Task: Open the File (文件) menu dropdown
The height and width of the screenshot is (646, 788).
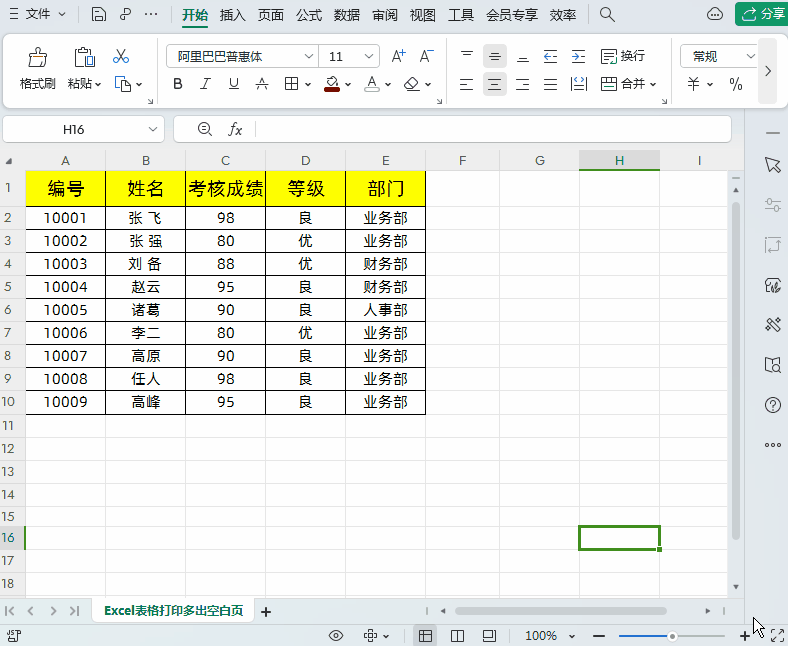Action: [38, 14]
